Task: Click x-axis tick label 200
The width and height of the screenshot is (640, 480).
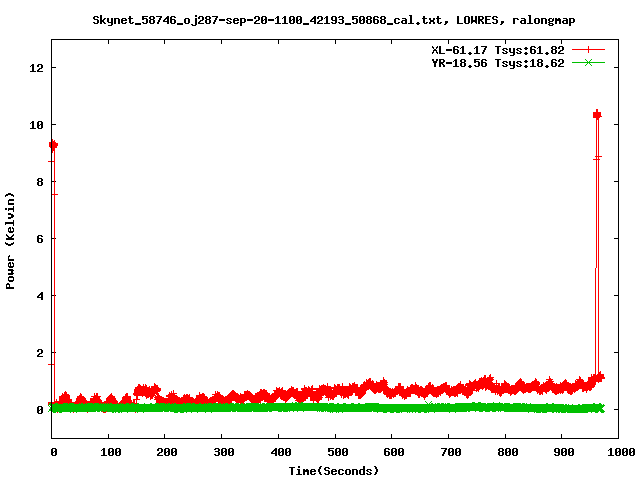Action: (x=166, y=452)
